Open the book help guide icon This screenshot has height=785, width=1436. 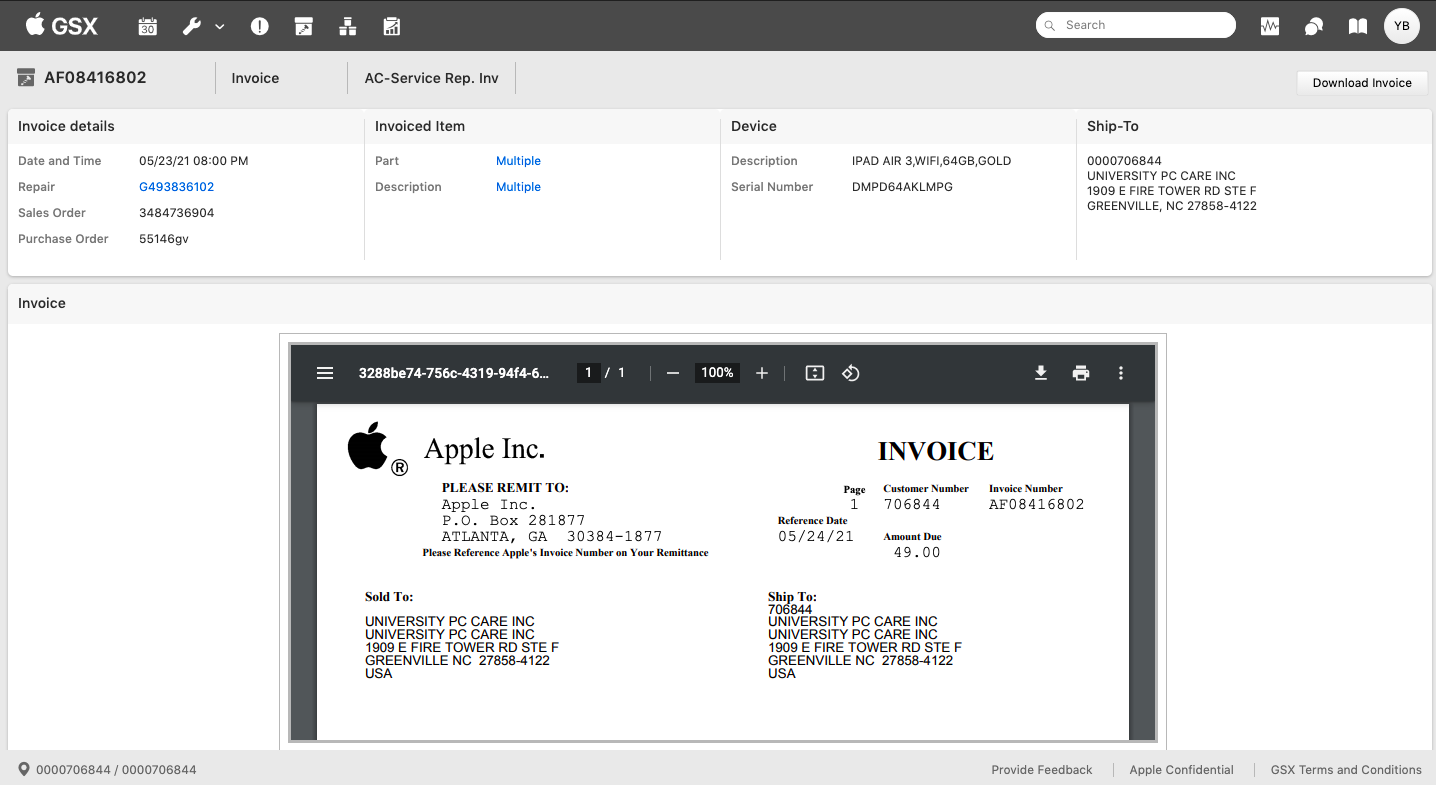(1358, 27)
